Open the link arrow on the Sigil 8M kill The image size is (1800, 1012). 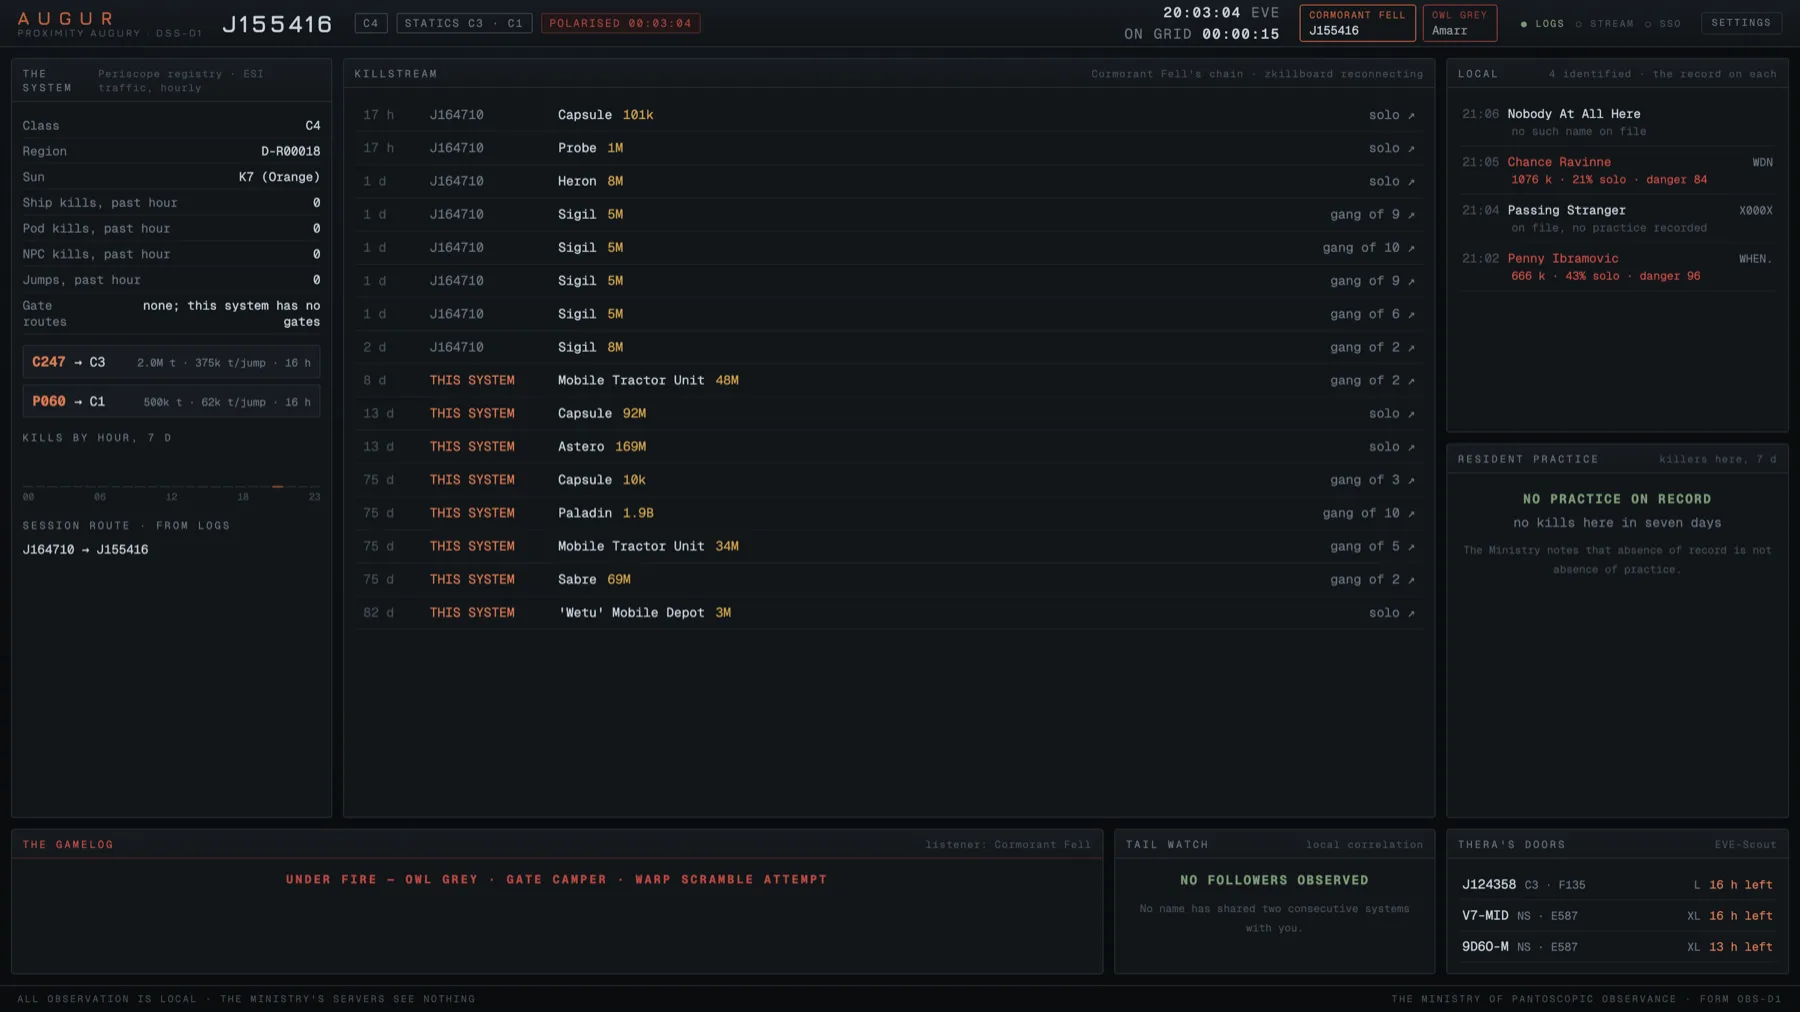(1411, 347)
